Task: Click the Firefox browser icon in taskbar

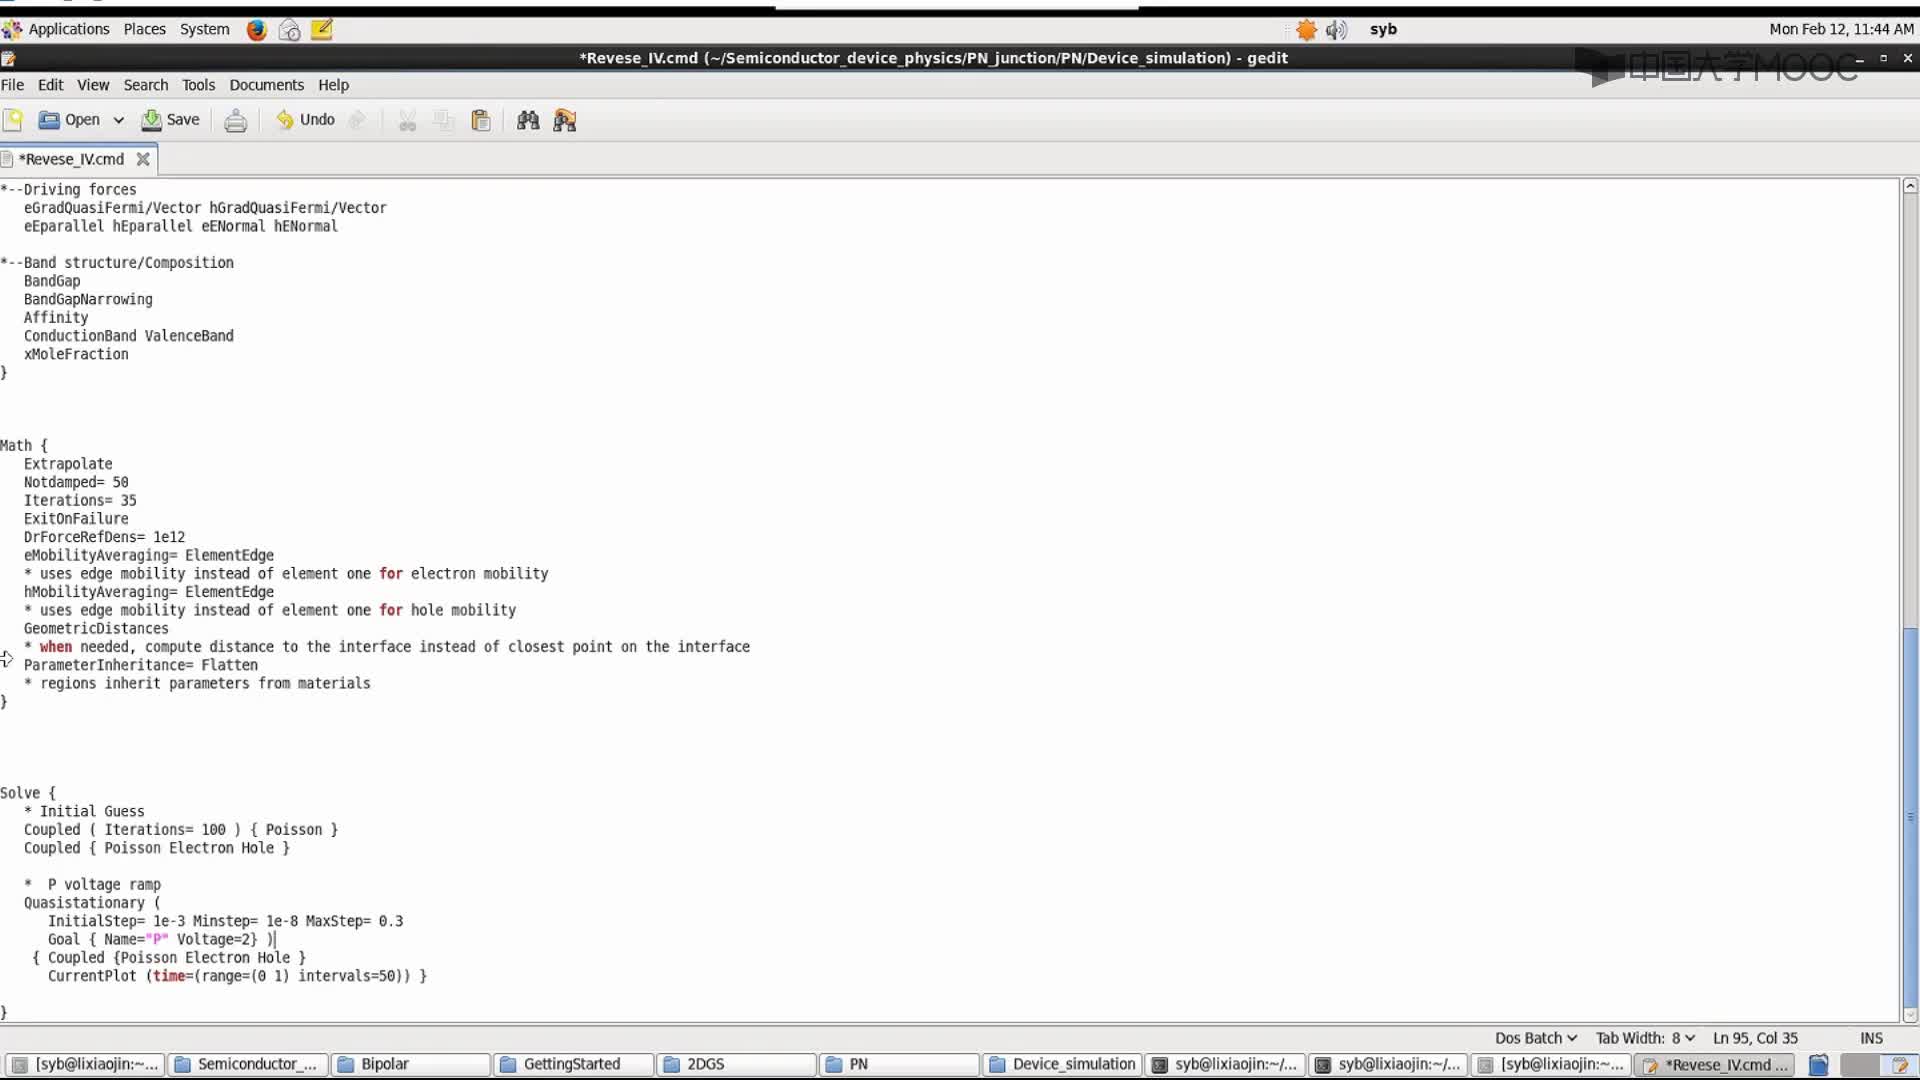Action: (x=257, y=29)
